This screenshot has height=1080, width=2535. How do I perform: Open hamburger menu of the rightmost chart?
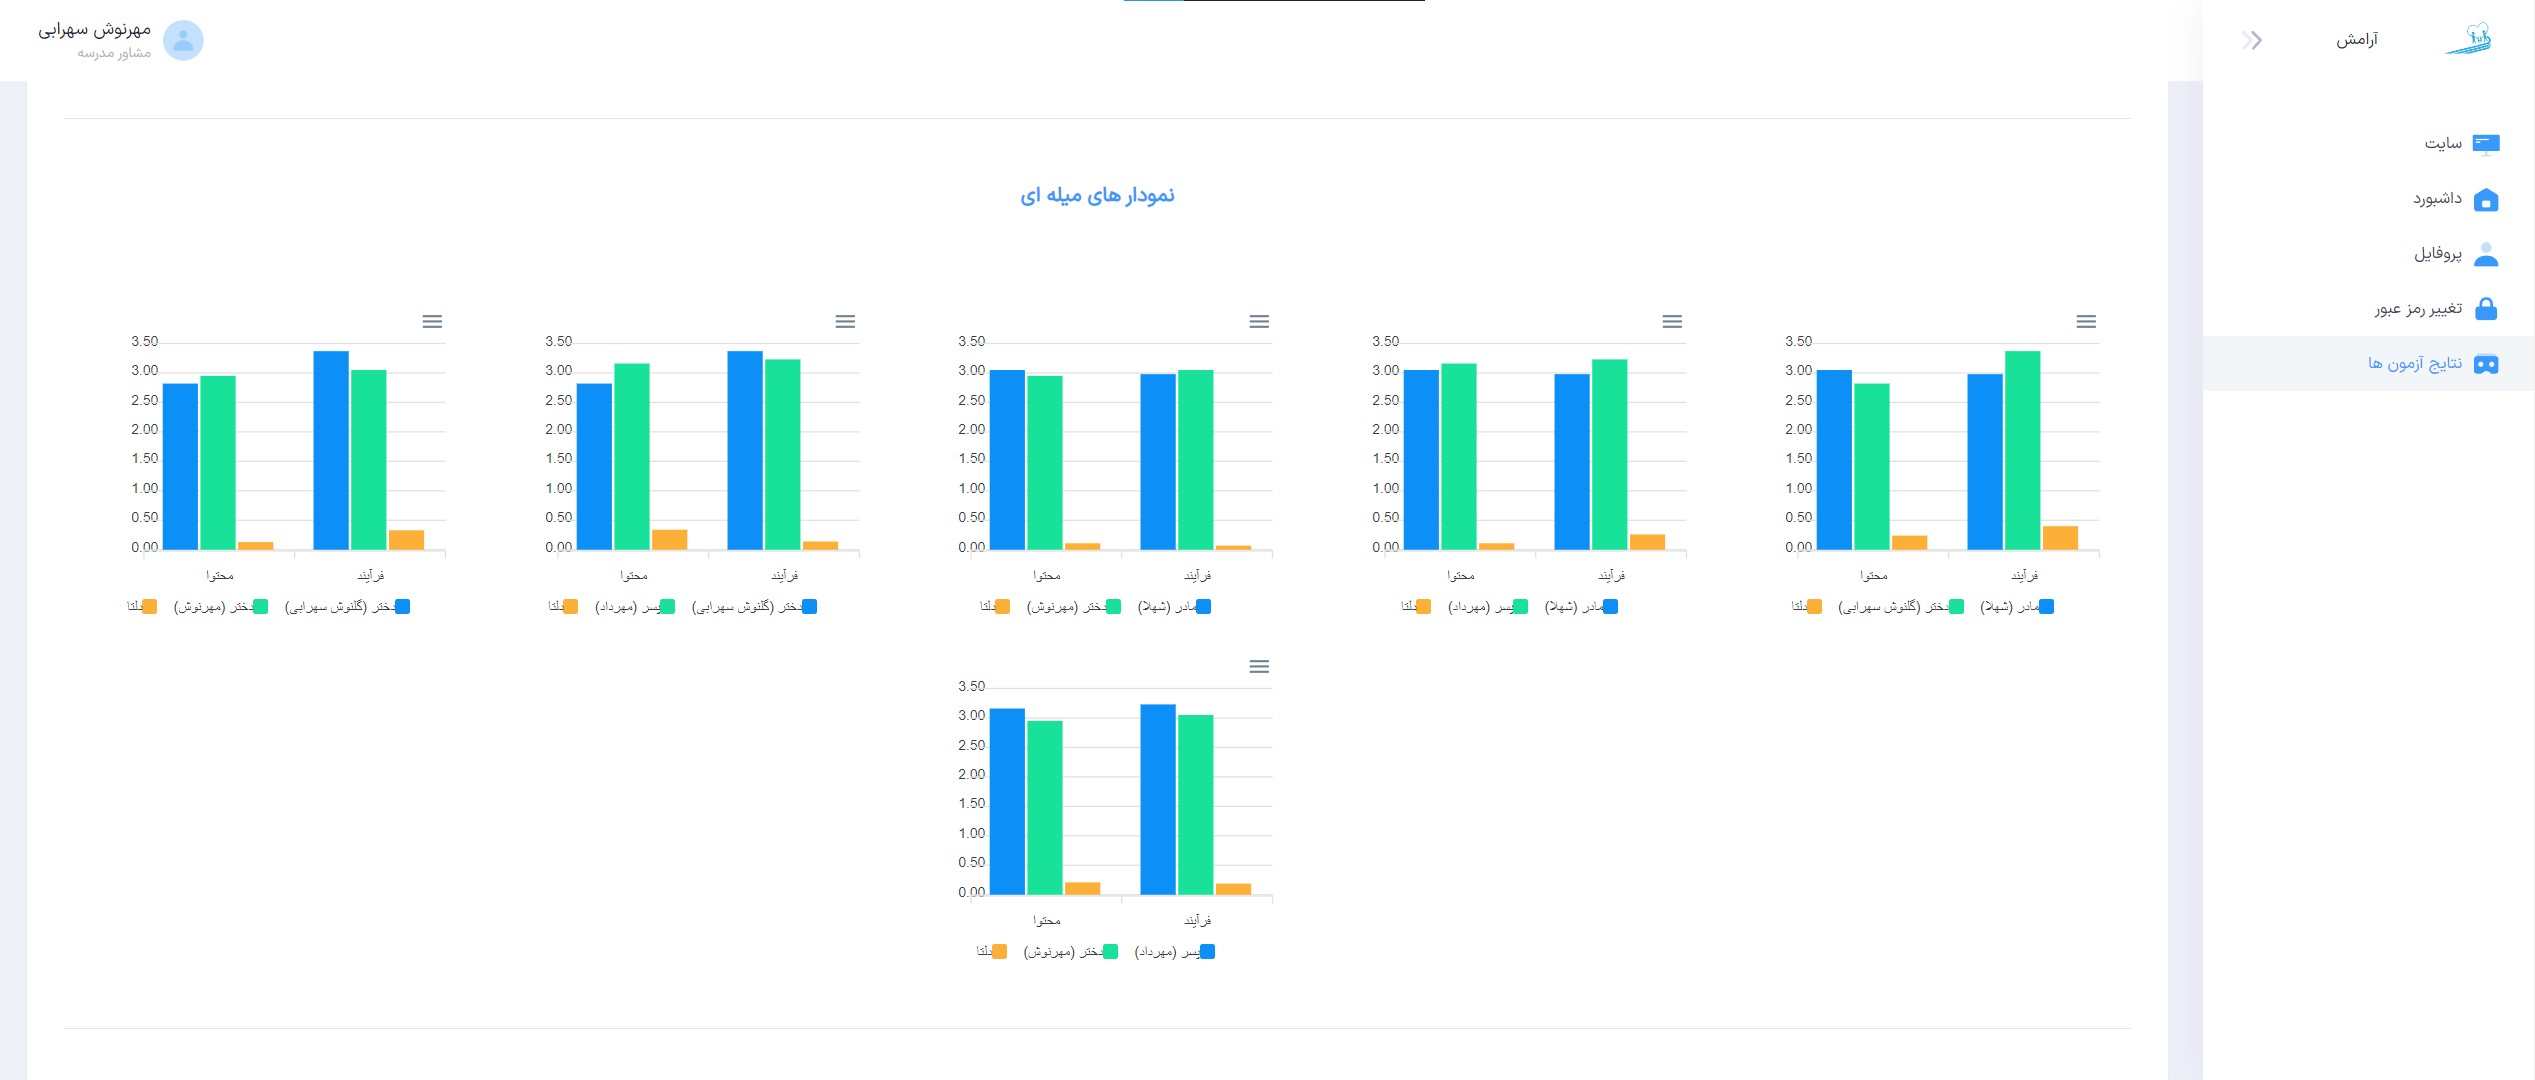click(x=2086, y=321)
